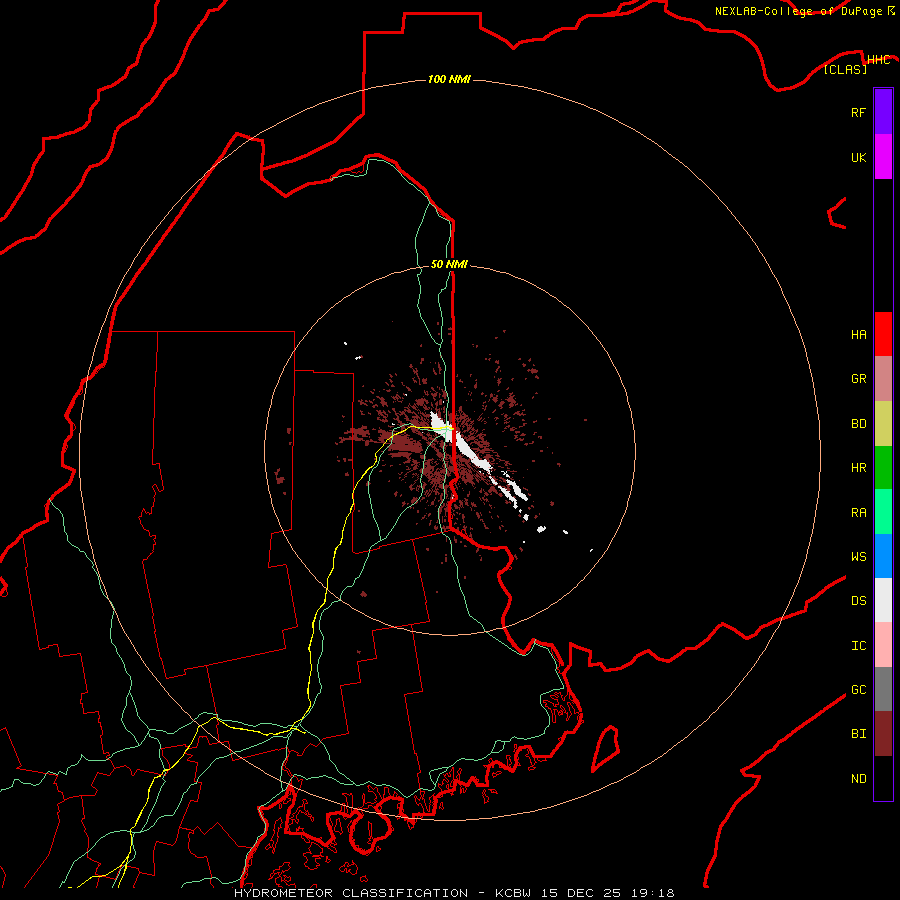Click the [CLAS] label

[845, 69]
